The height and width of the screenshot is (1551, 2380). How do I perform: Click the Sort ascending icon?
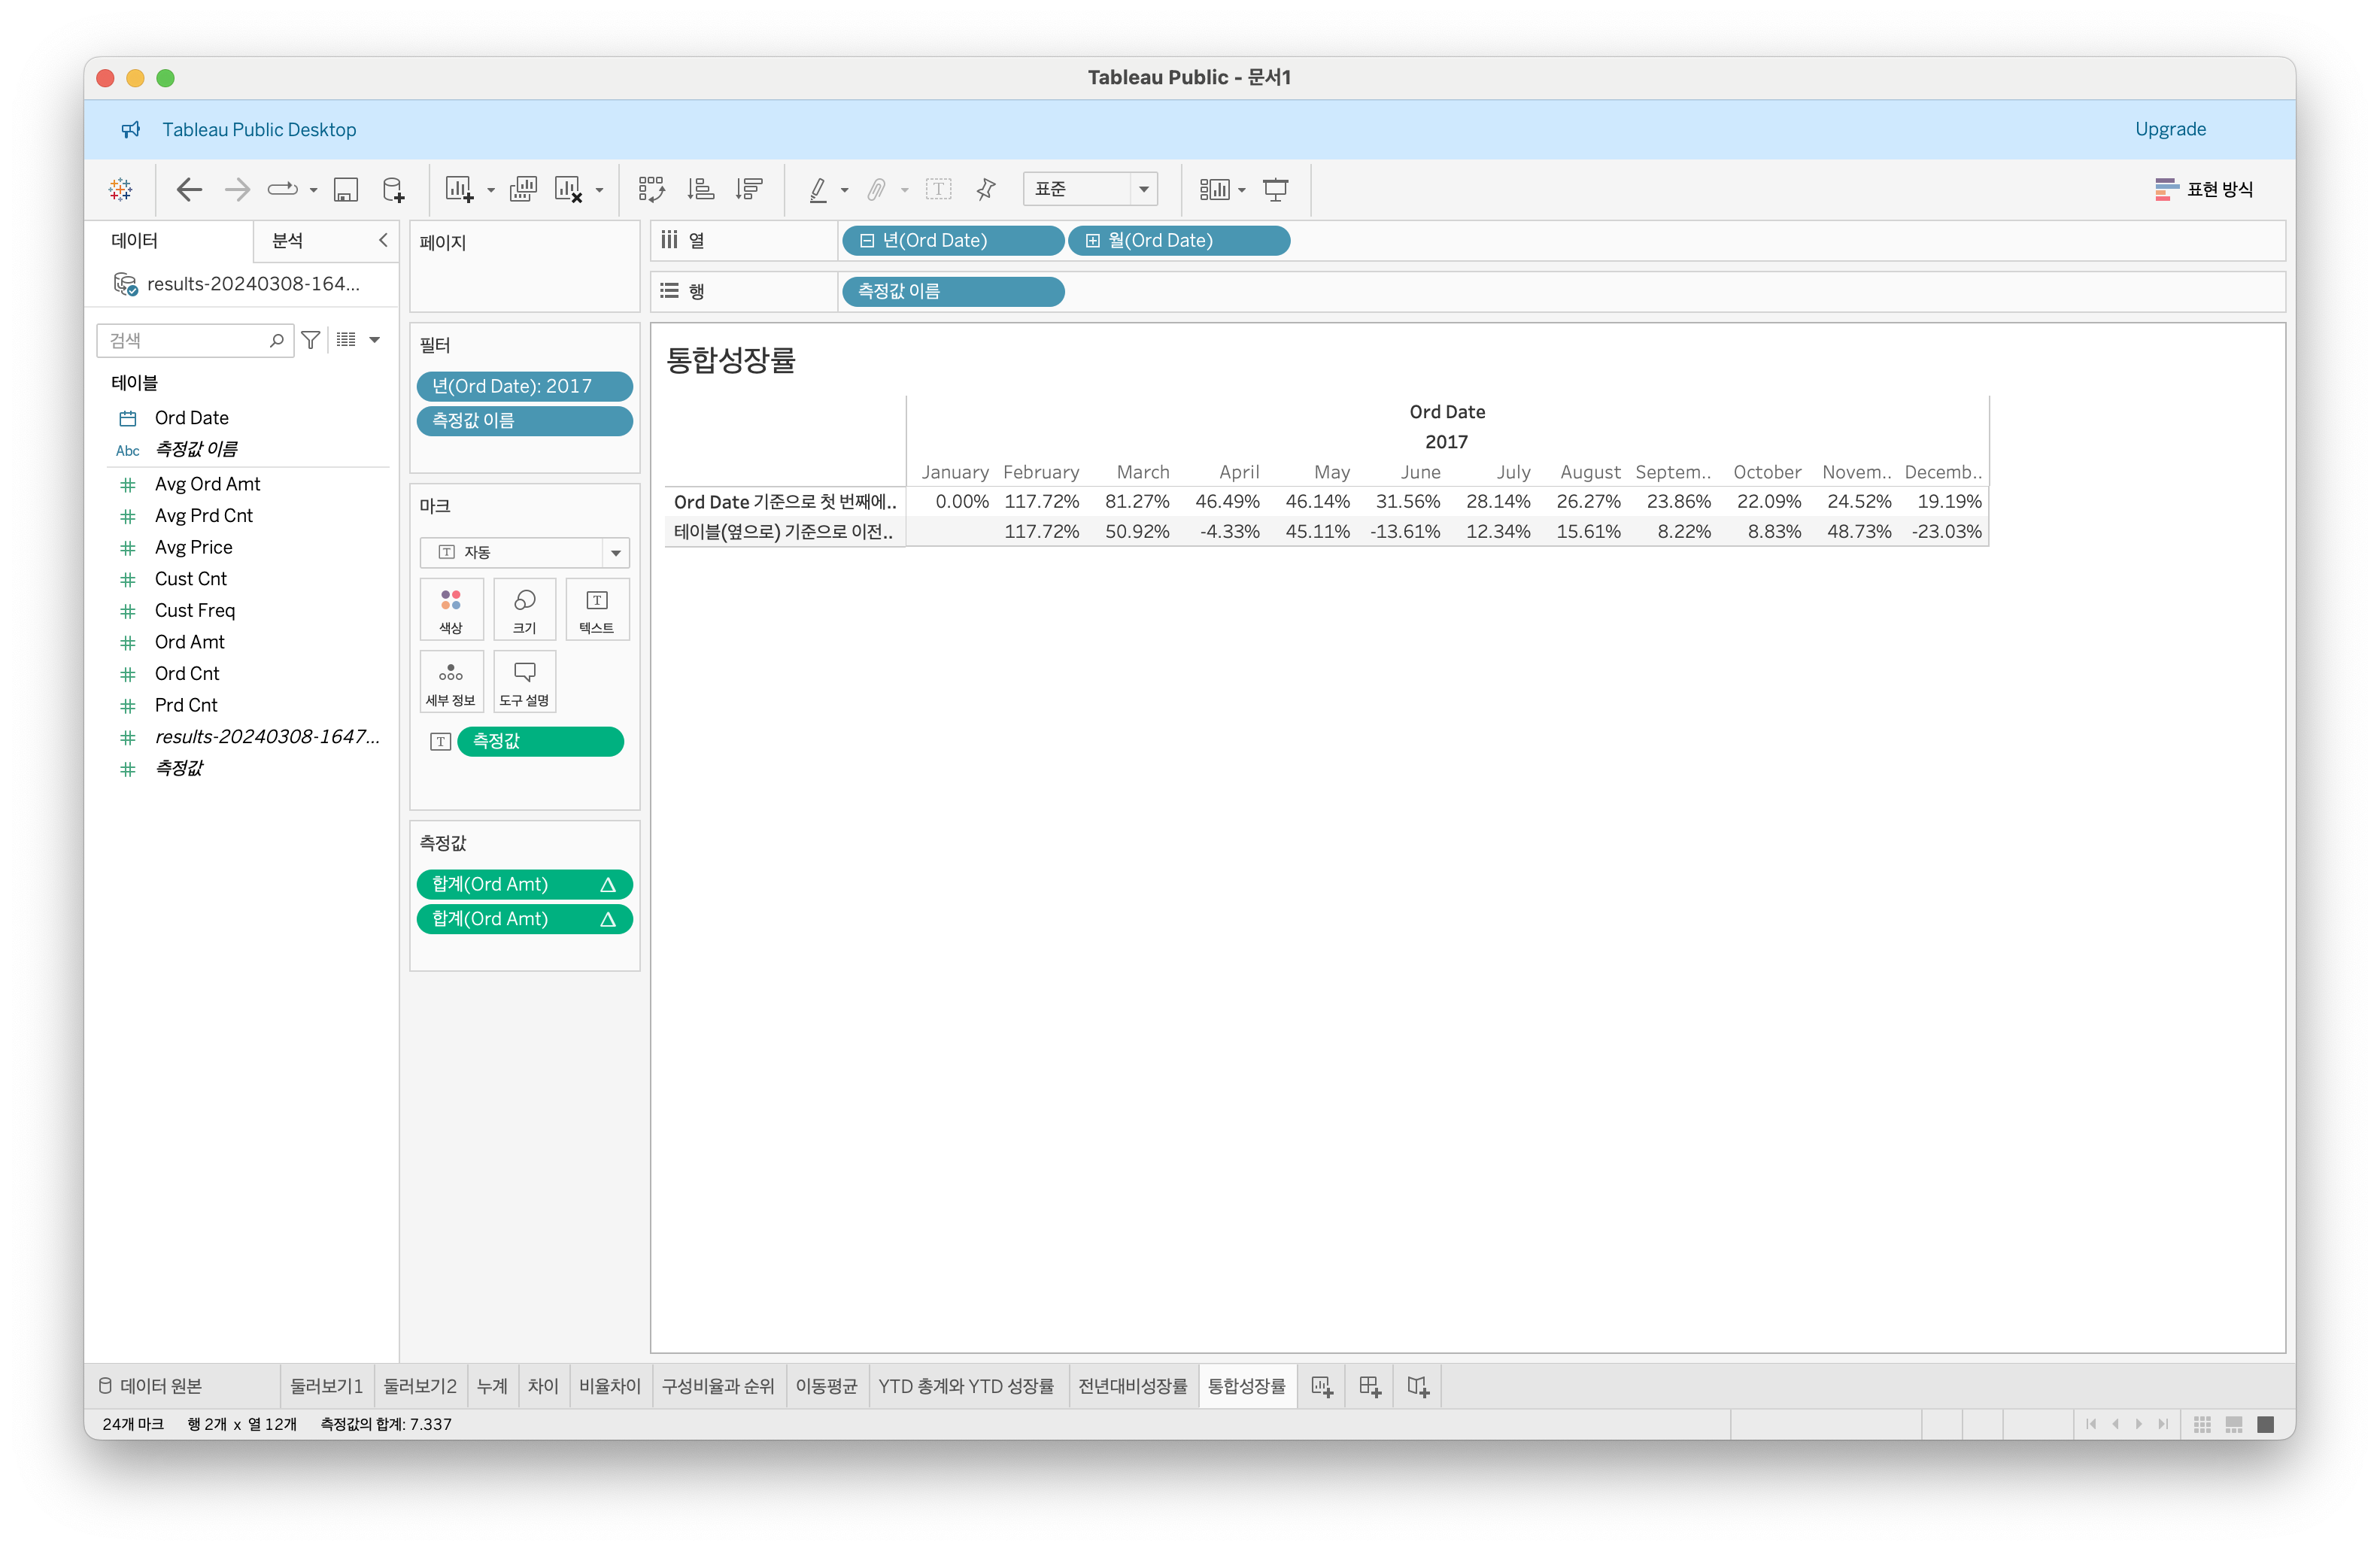point(701,189)
